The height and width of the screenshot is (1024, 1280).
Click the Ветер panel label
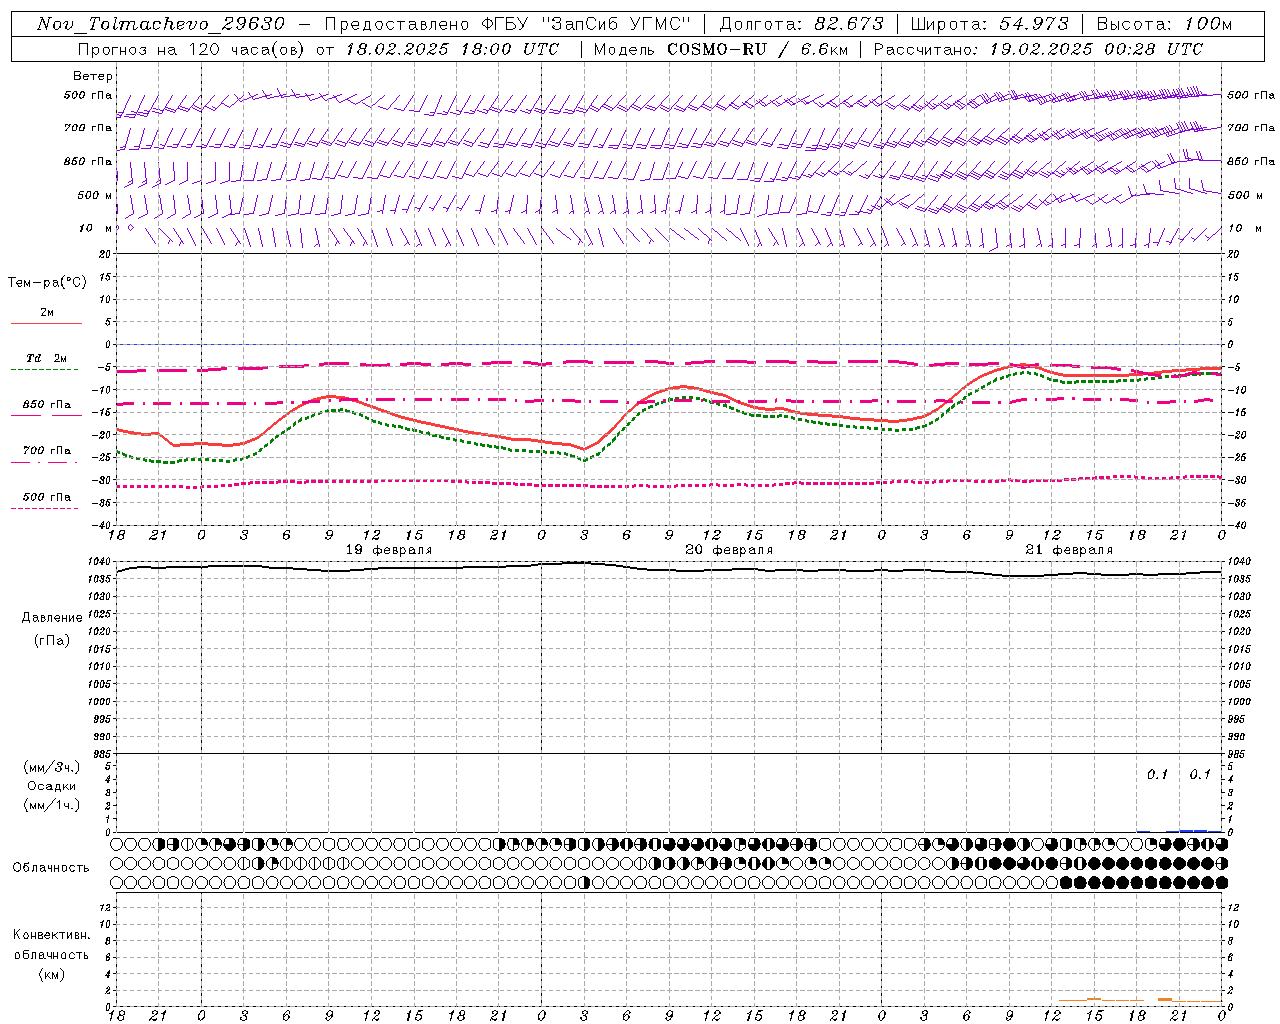[93, 76]
